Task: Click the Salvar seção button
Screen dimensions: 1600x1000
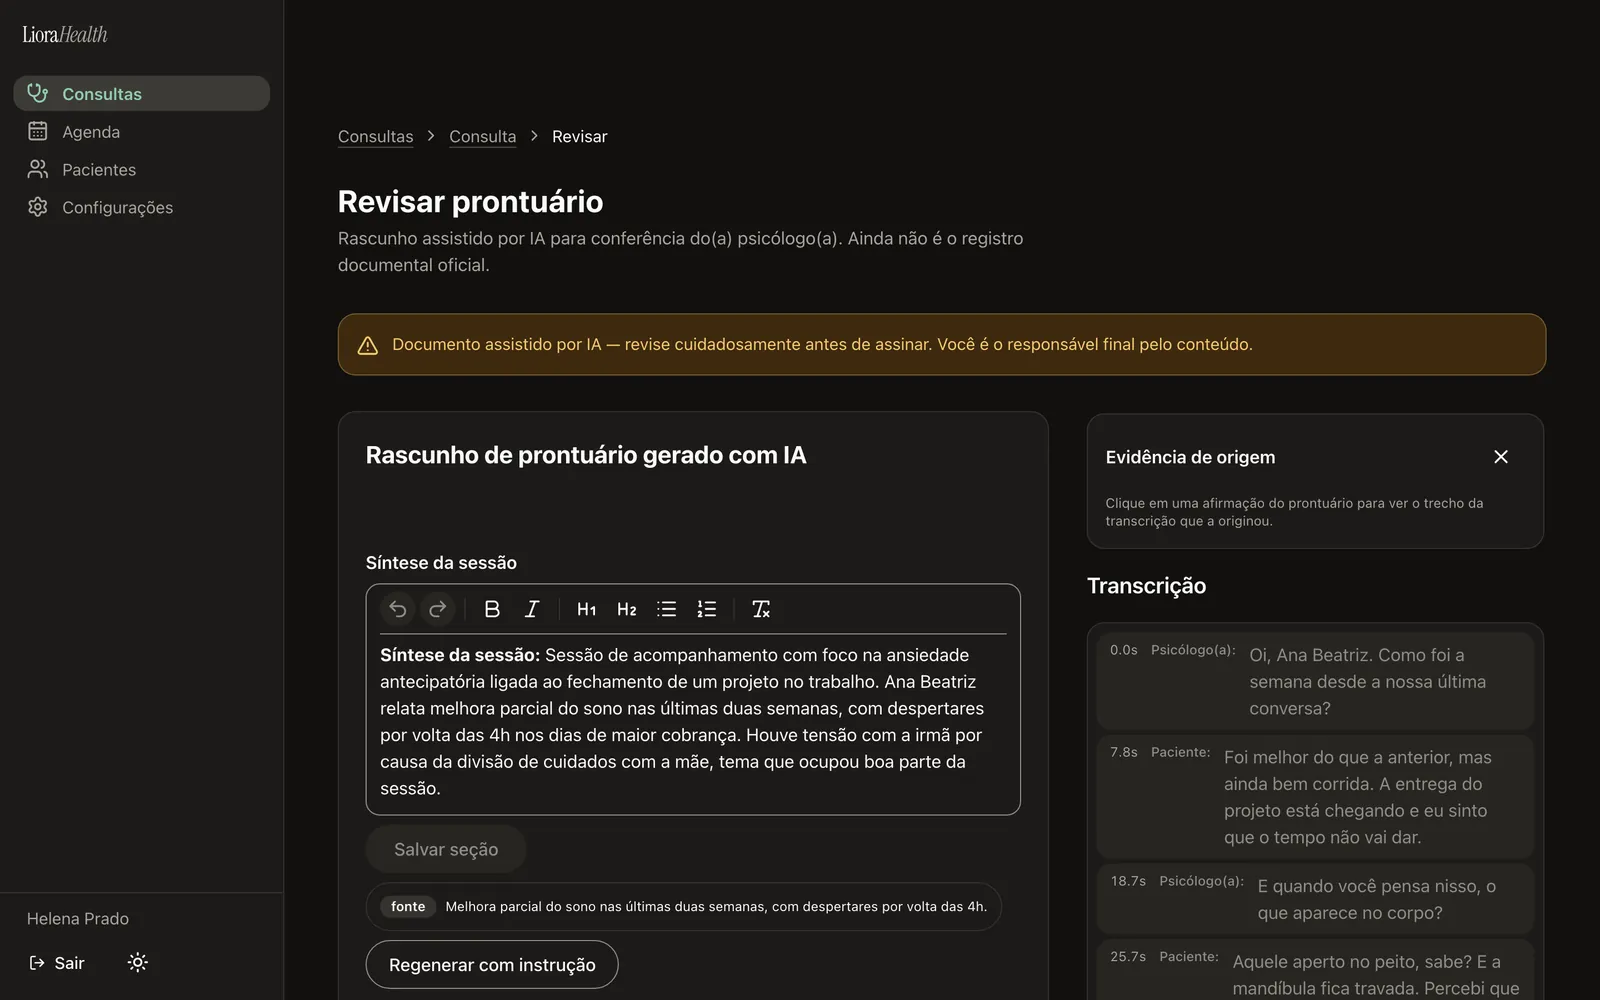Action: pos(446,849)
